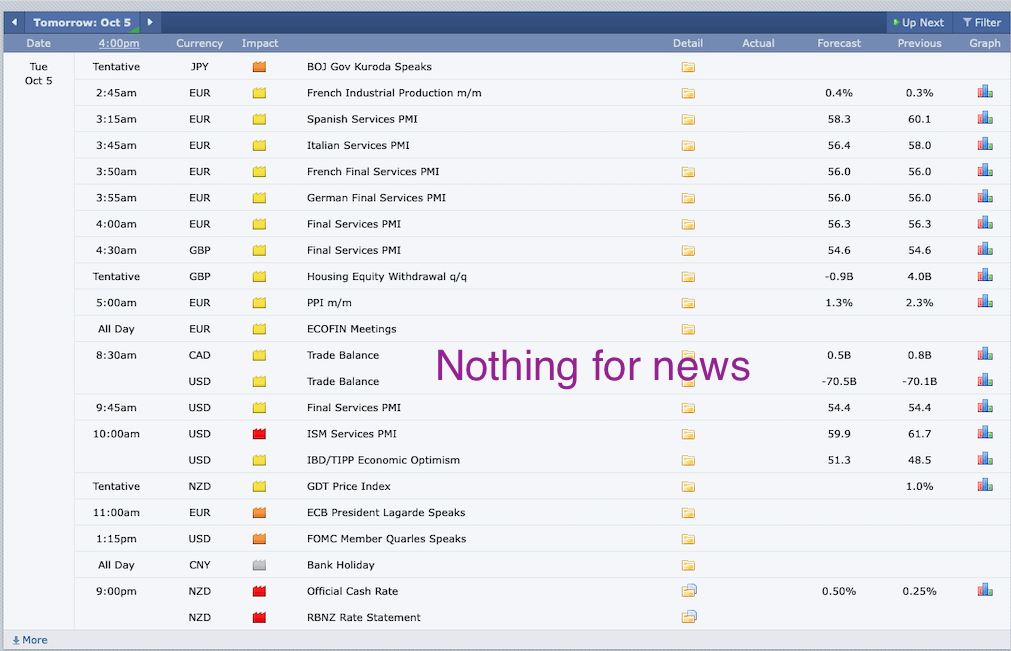The height and width of the screenshot is (651, 1011).
Task: Go to the previous day arrow
Action: pyautogui.click(x=14, y=22)
